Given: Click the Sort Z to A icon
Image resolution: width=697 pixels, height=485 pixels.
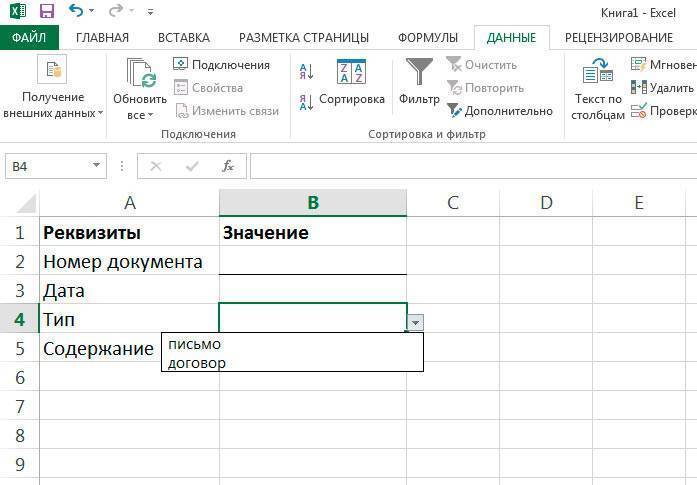Looking at the screenshot, I should click(x=306, y=101).
